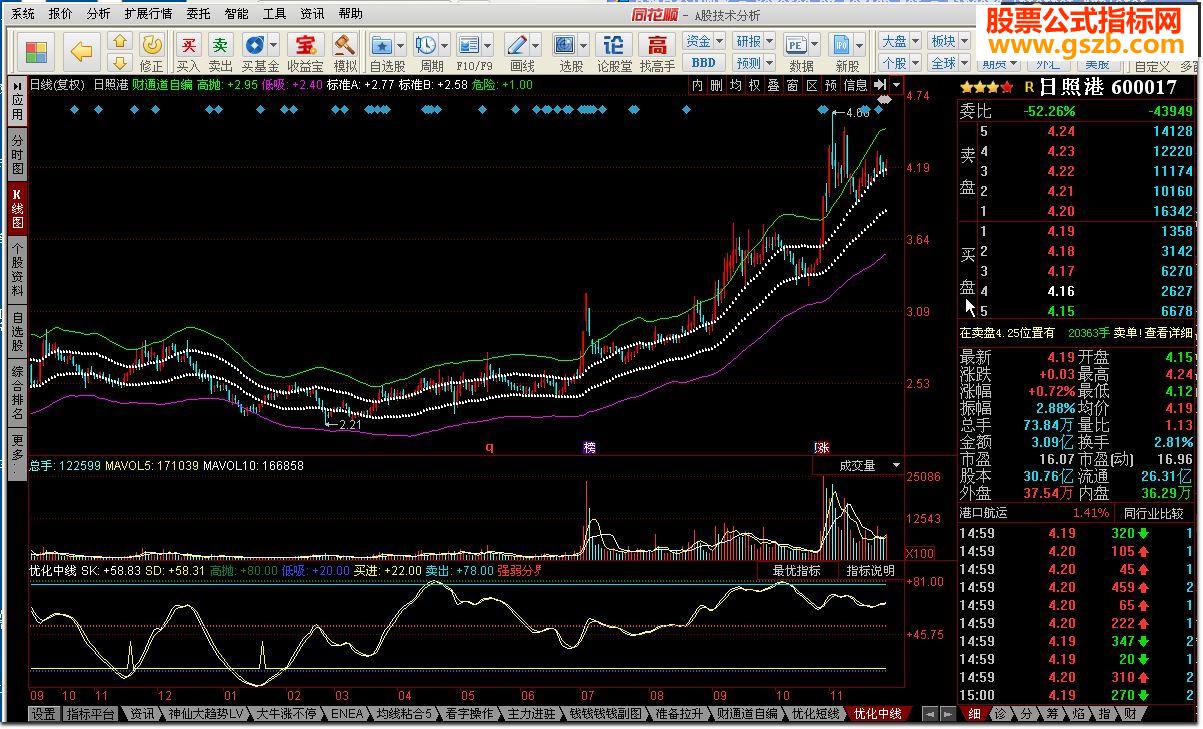Screen dimensions: 1203x729
Task: Click the red 买入 buy icon
Action: point(188,52)
